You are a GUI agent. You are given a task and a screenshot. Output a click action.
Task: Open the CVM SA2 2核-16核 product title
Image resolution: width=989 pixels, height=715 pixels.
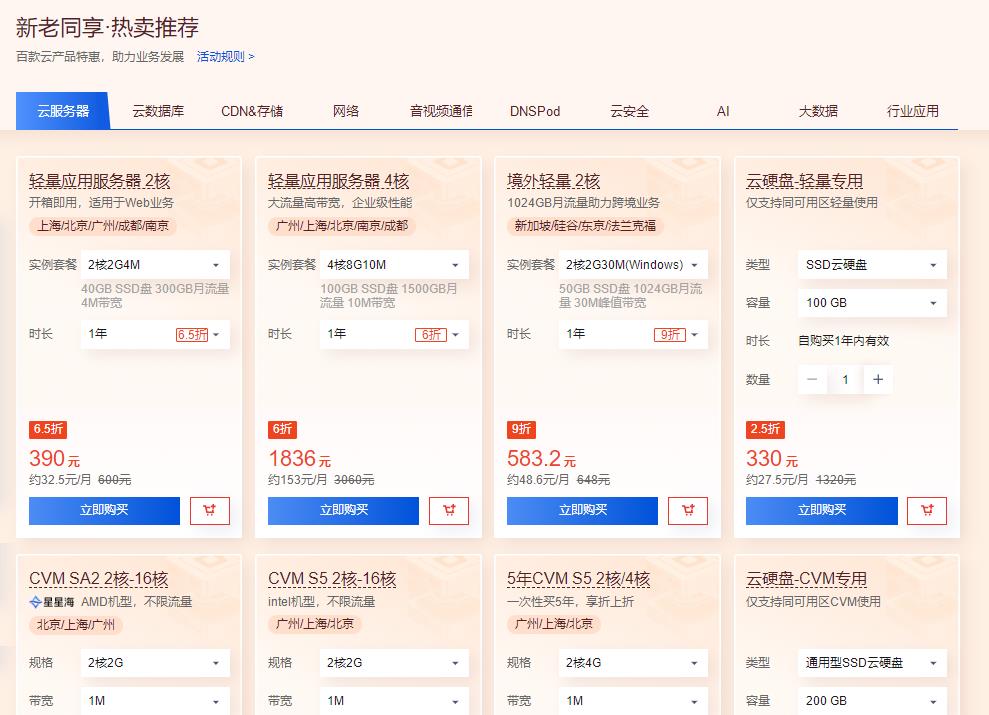98,579
